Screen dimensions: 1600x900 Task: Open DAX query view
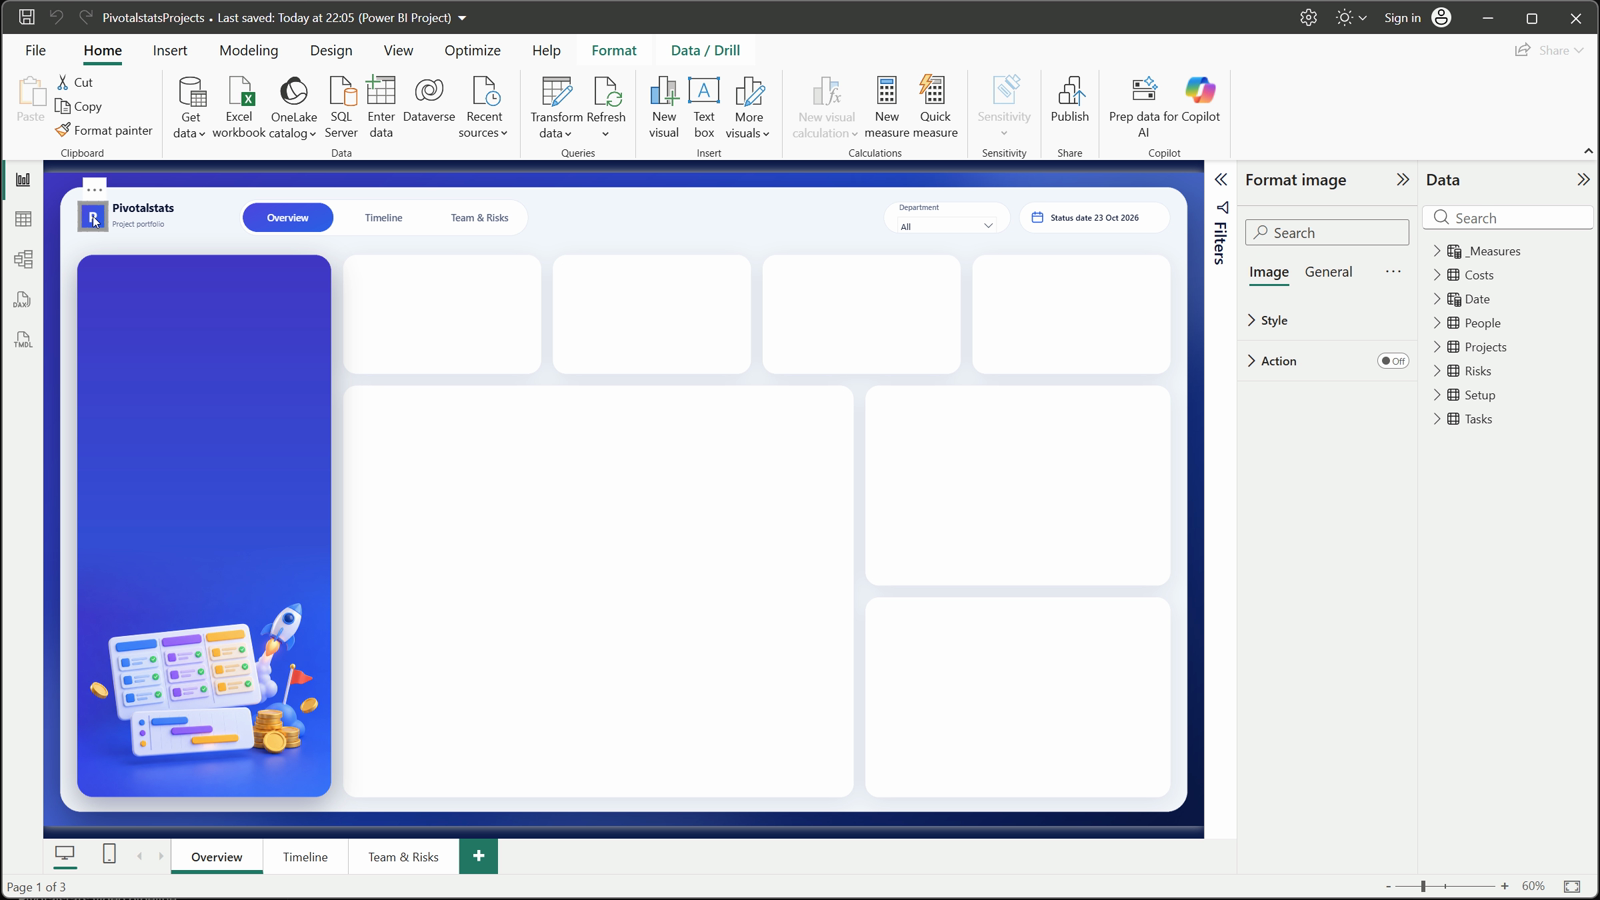coord(23,300)
